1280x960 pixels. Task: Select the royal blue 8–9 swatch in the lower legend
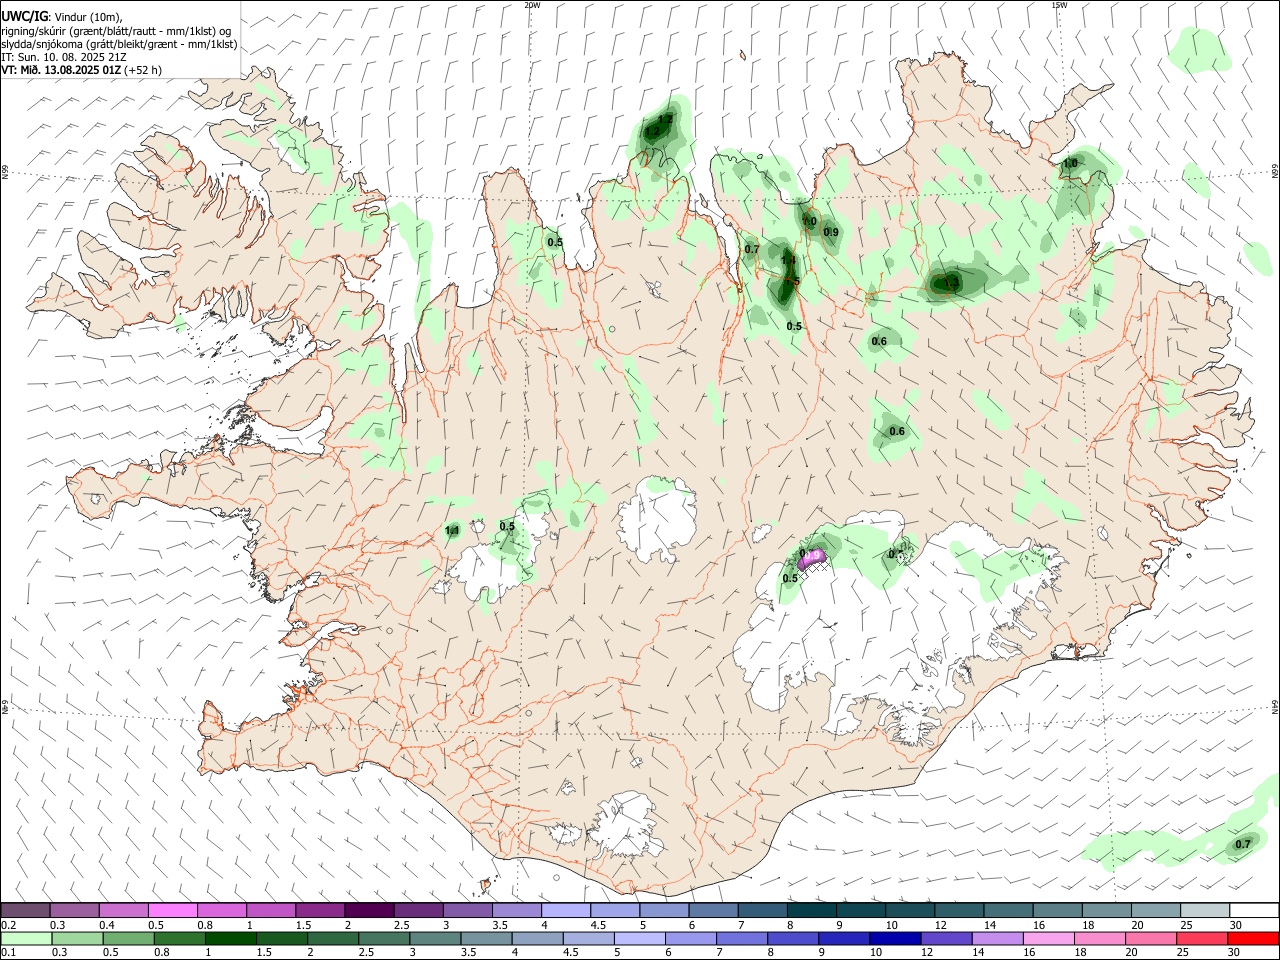click(793, 939)
